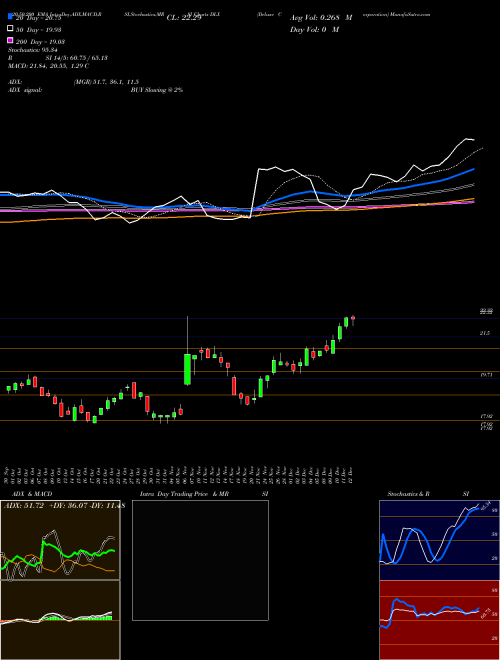Click the 'ADX signal:' label
The image size is (500, 660).
point(24,90)
